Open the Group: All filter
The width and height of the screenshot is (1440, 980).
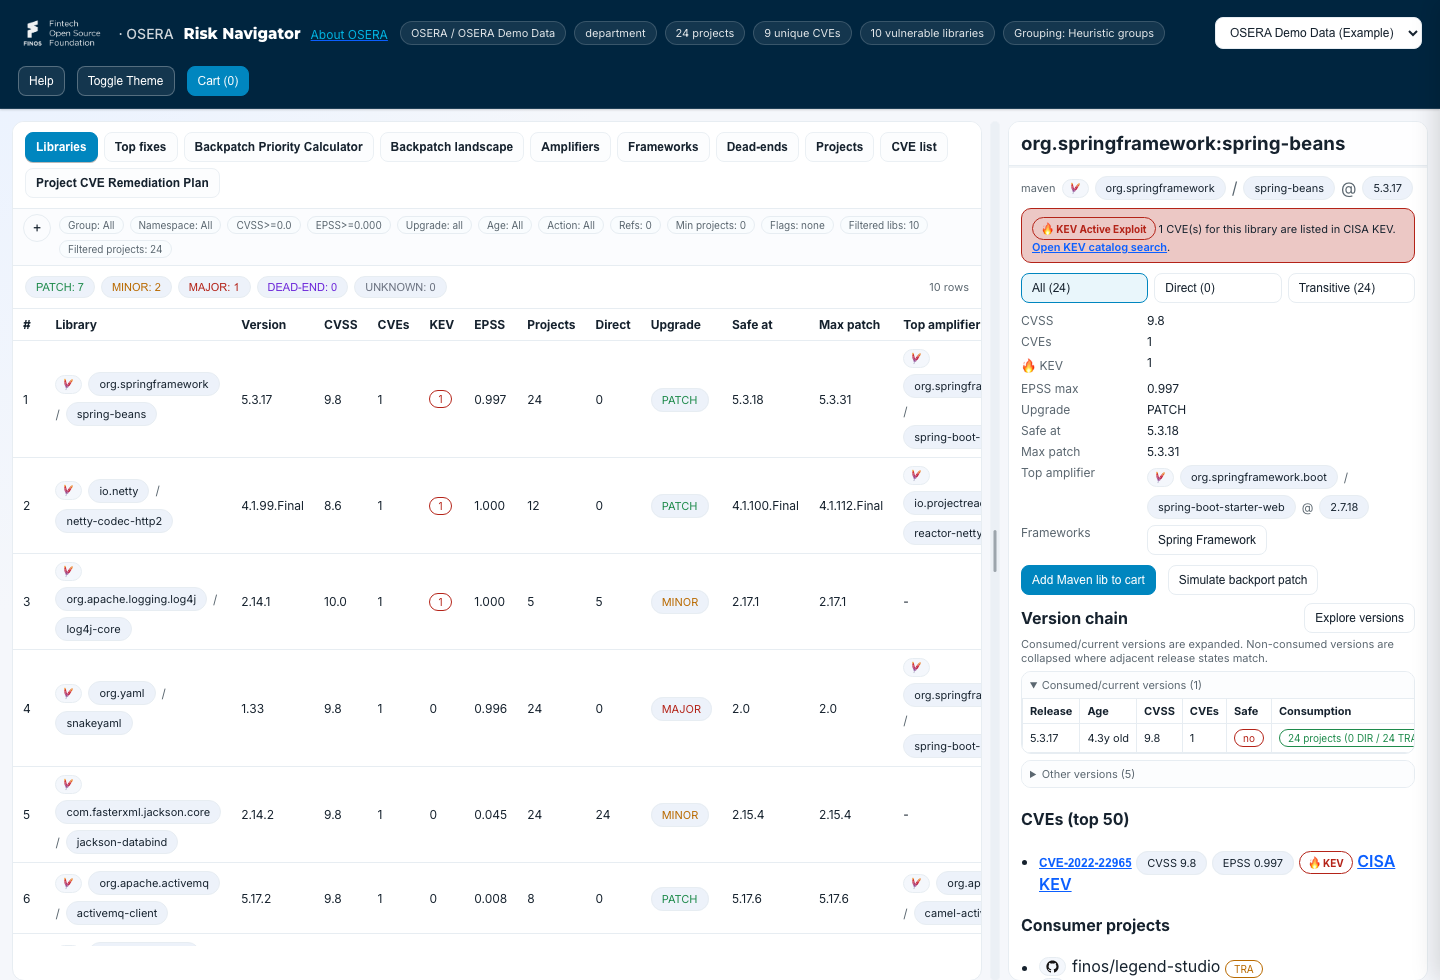(91, 226)
